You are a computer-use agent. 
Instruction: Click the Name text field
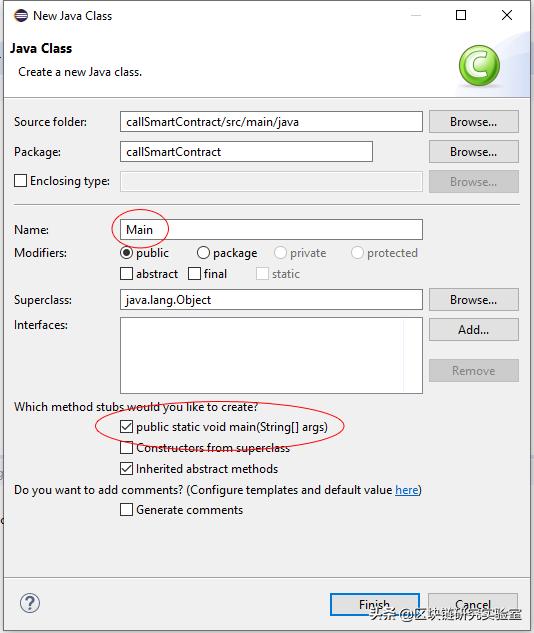[271, 230]
